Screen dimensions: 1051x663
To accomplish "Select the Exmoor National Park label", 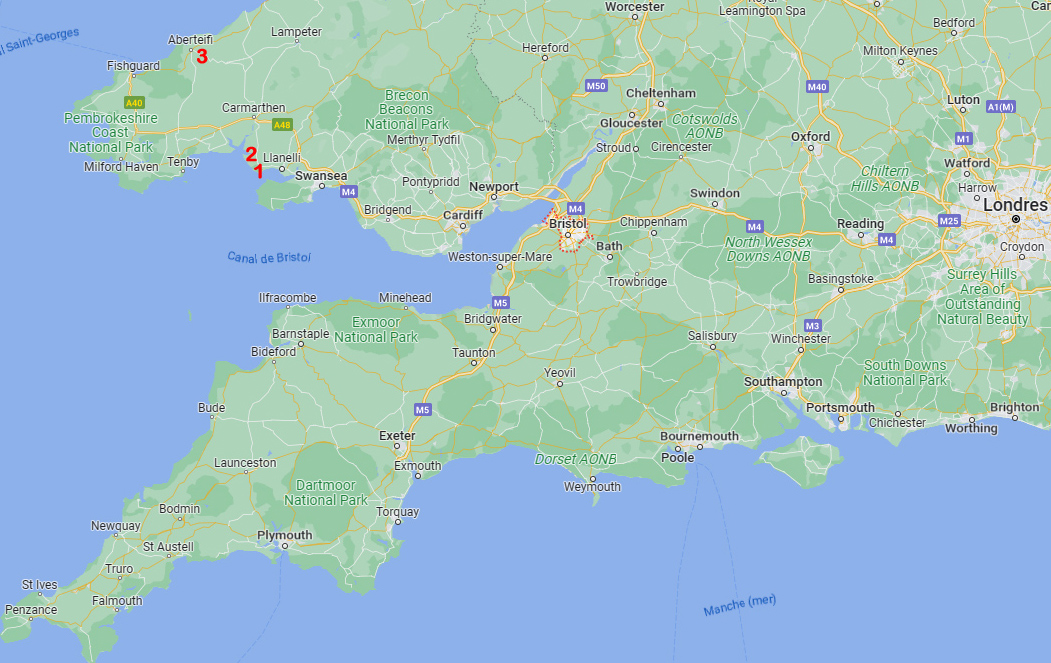I will 376,330.
